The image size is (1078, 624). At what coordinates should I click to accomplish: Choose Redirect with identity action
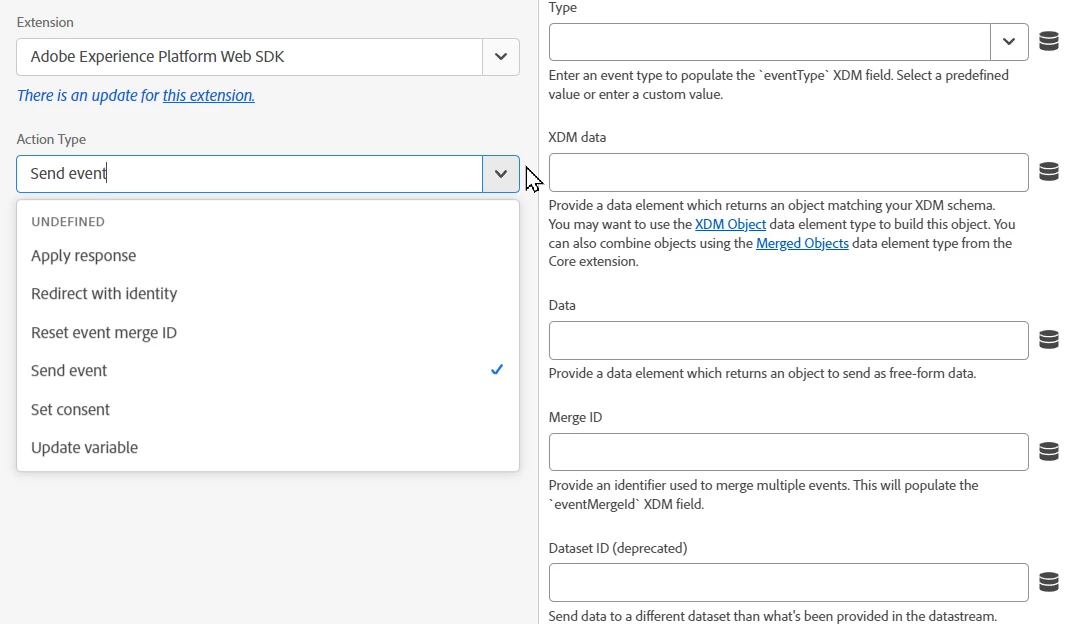[267, 294]
